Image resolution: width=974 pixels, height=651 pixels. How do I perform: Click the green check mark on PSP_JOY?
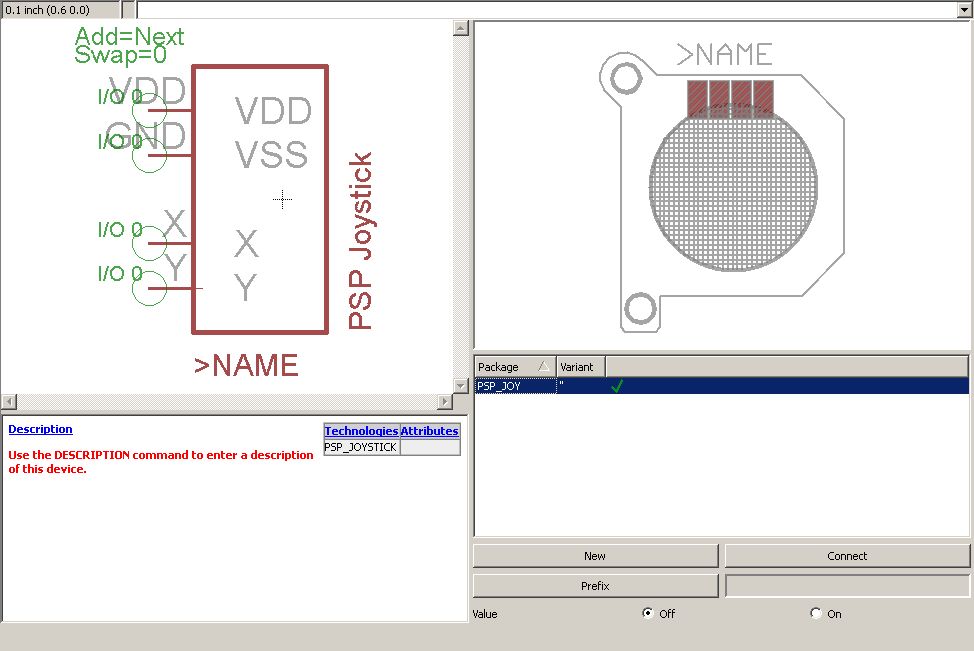click(x=617, y=386)
